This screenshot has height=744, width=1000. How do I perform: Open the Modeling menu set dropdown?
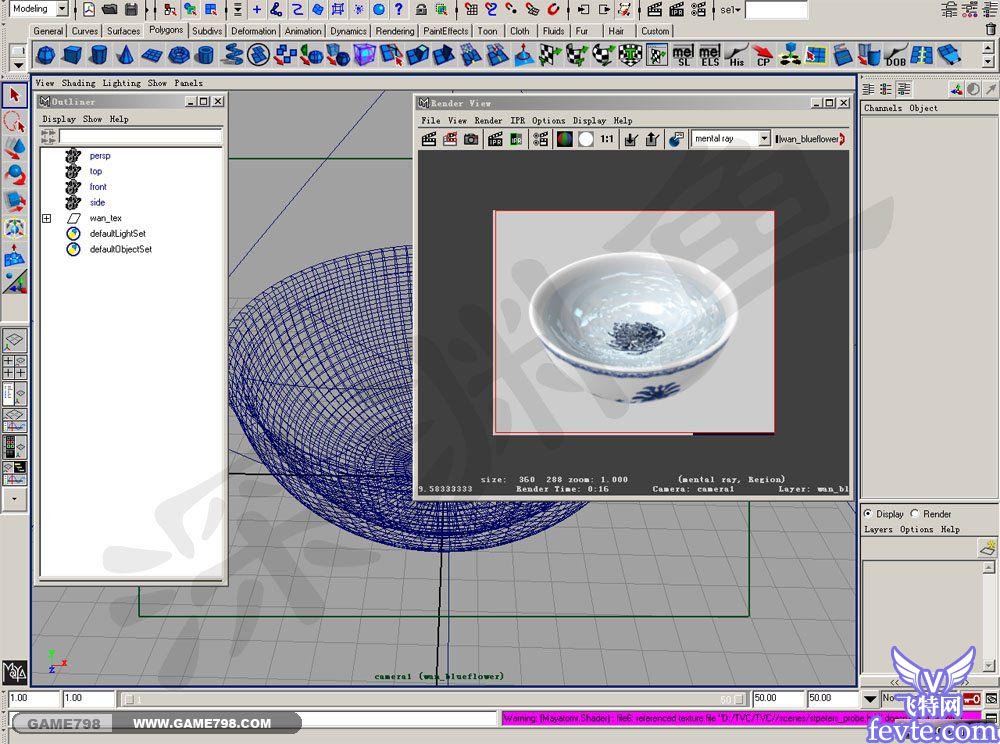click(62, 10)
